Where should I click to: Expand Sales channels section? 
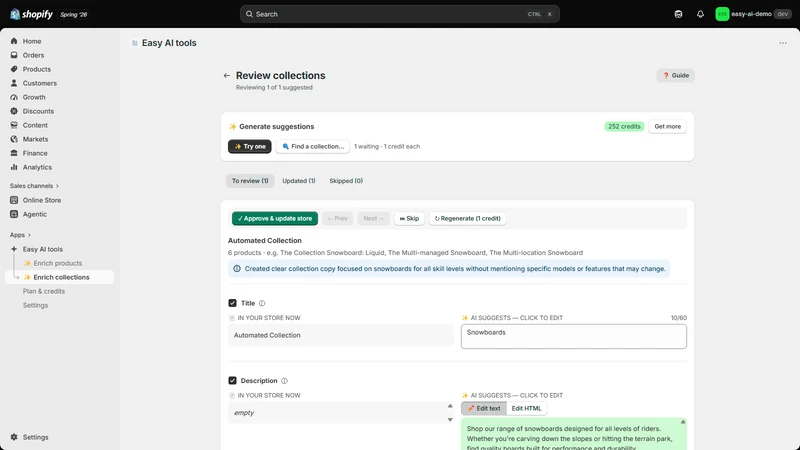[x=34, y=186]
